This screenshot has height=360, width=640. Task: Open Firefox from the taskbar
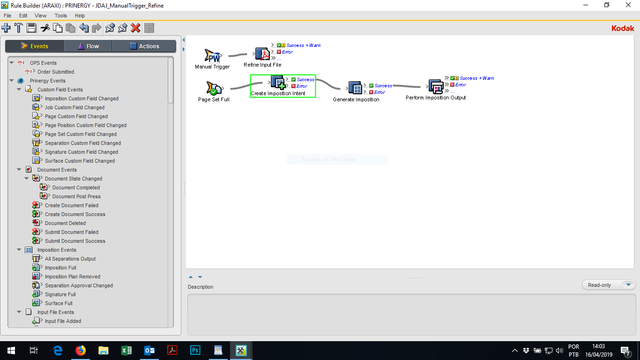[80, 350]
